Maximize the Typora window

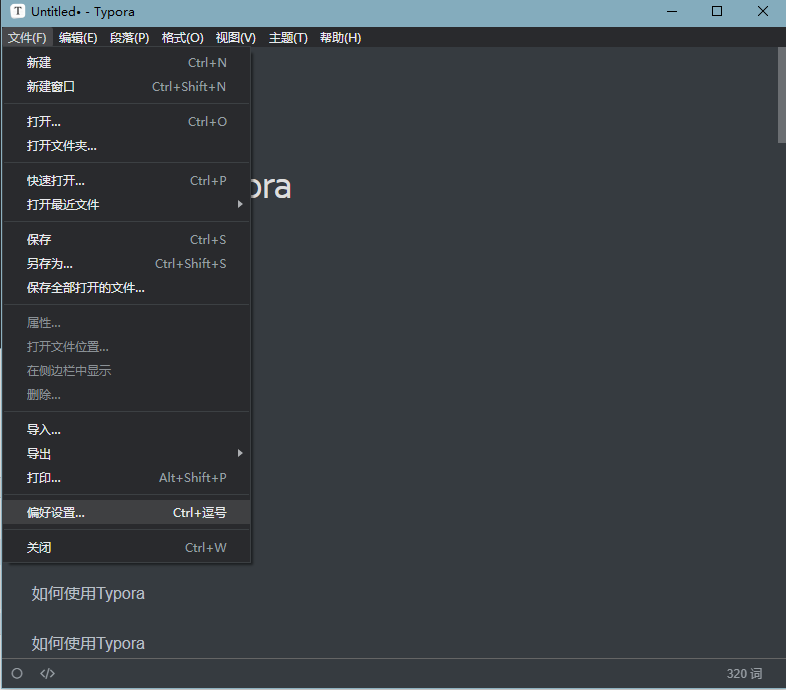[717, 11]
